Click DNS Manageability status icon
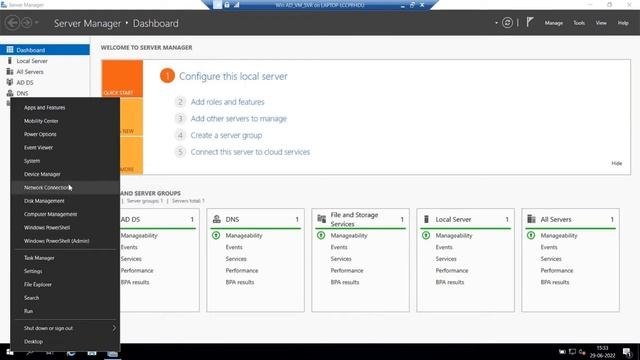 [x=216, y=236]
